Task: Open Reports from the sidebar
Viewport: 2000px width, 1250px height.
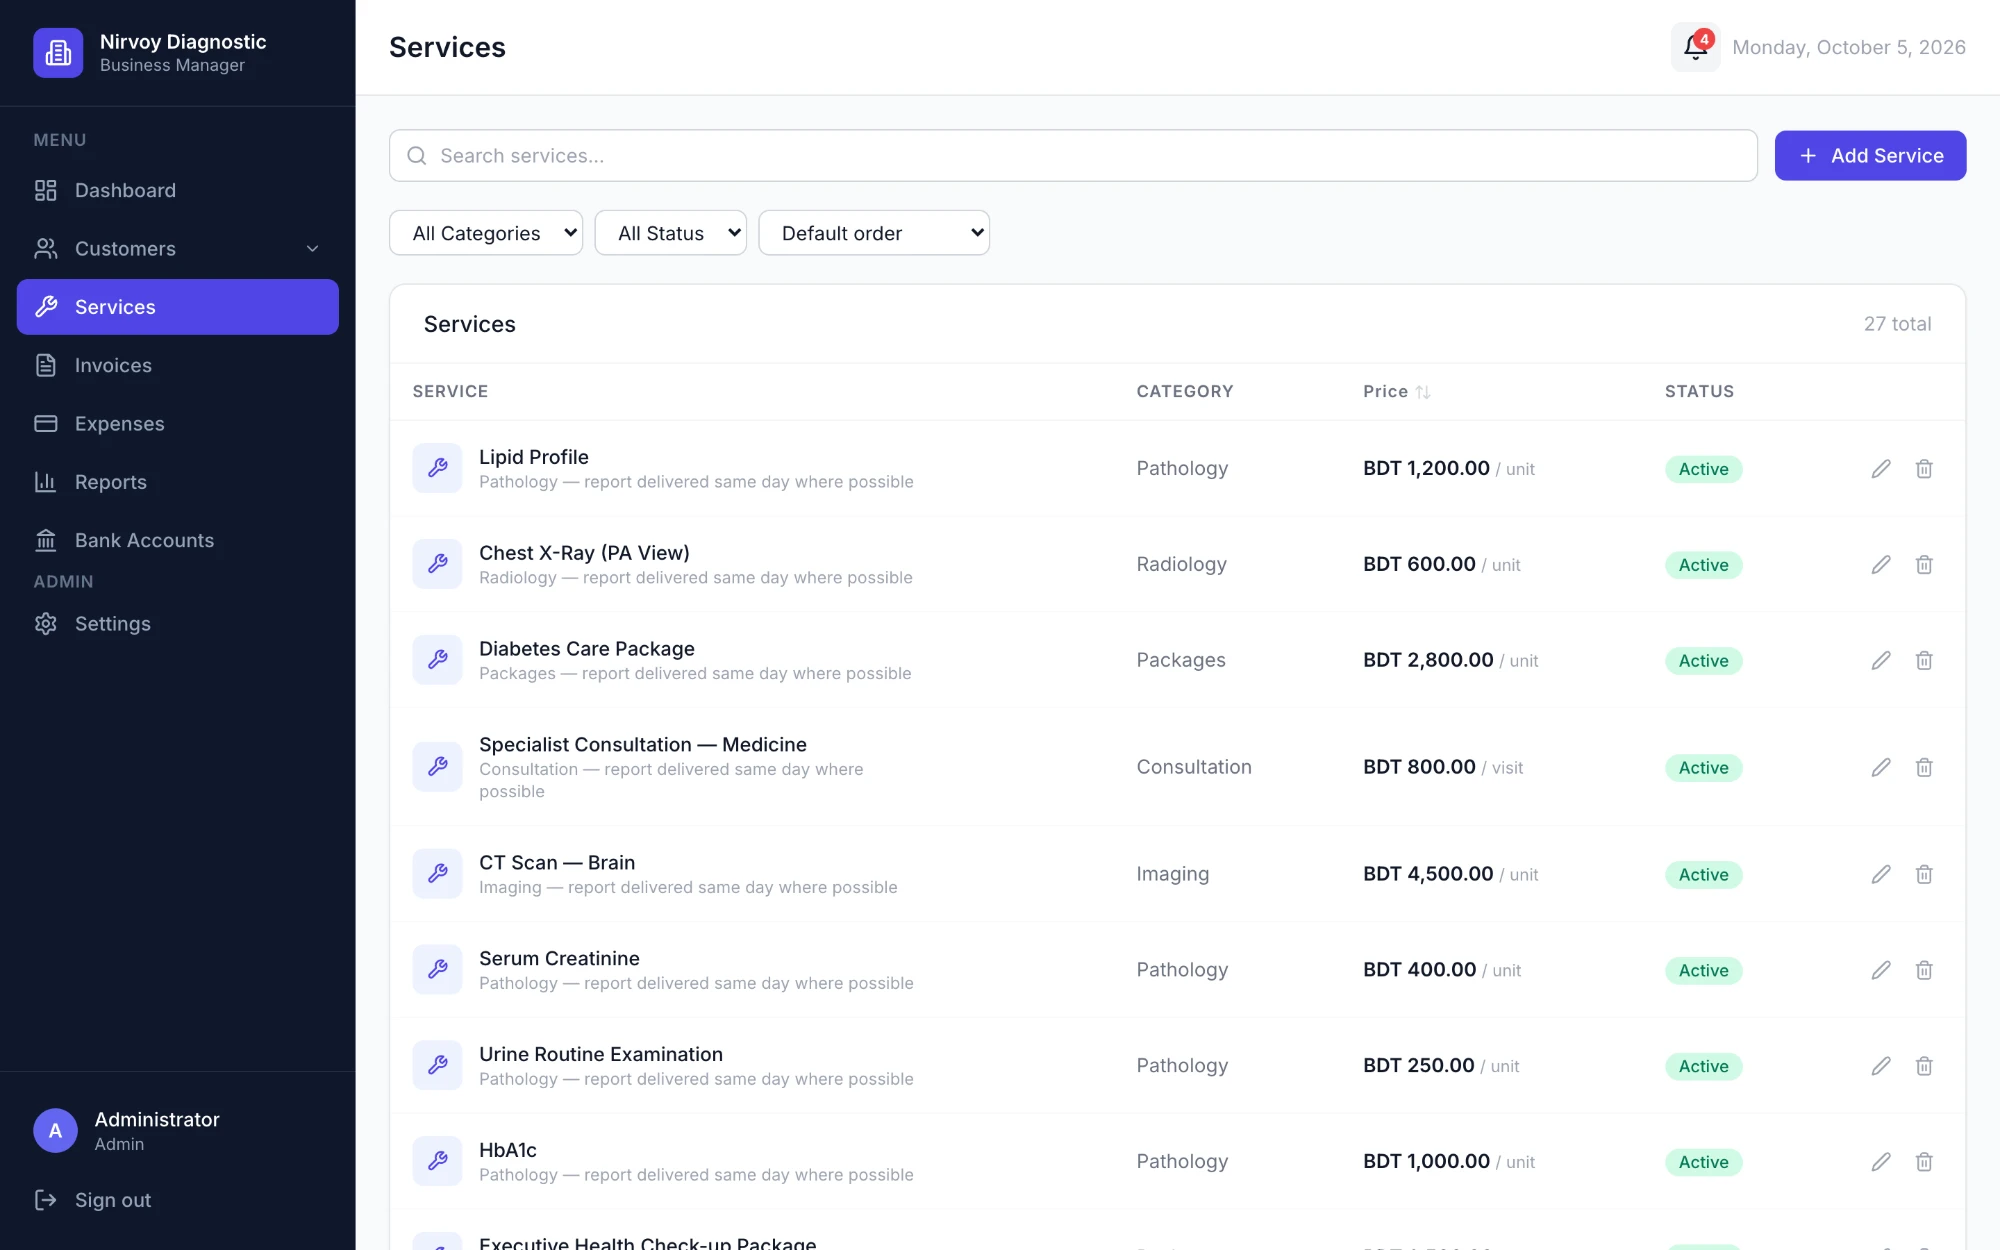Action: [x=178, y=482]
